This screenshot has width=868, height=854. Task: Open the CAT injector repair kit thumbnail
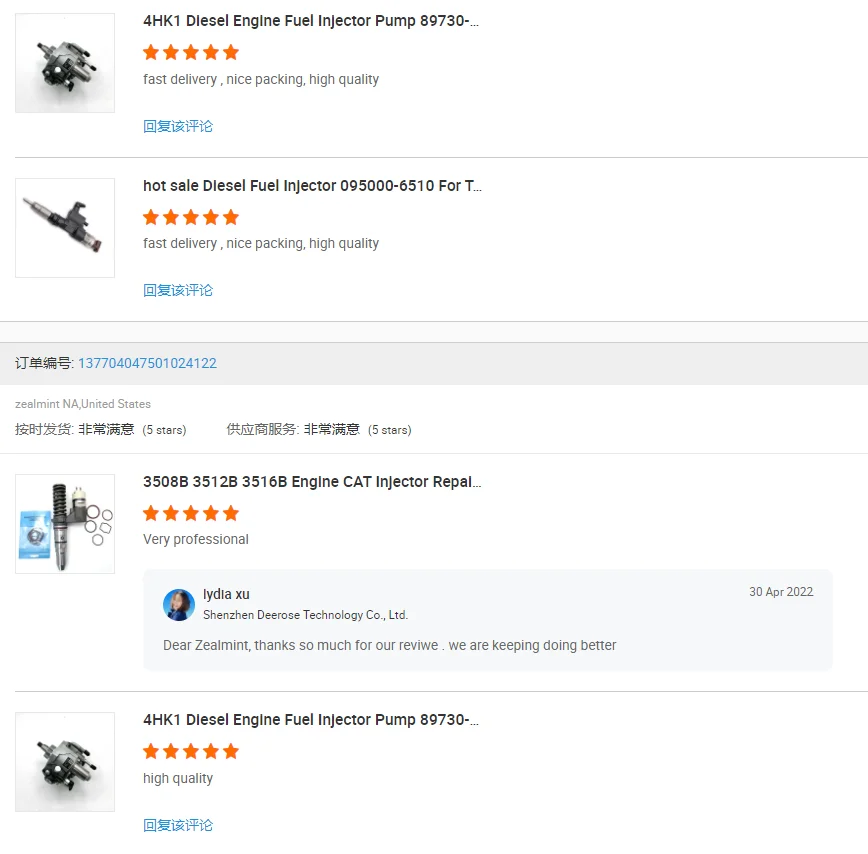(x=65, y=524)
